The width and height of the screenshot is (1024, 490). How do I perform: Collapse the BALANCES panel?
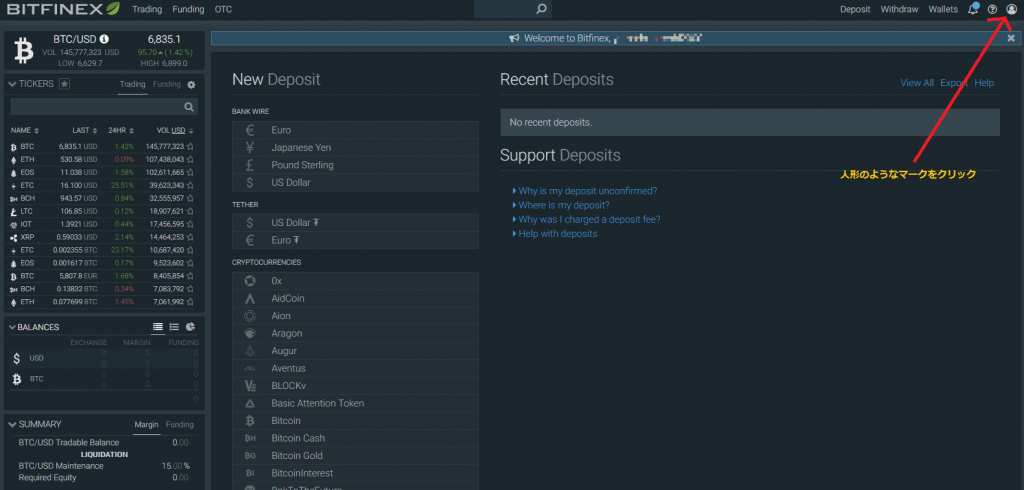[x=12, y=327]
